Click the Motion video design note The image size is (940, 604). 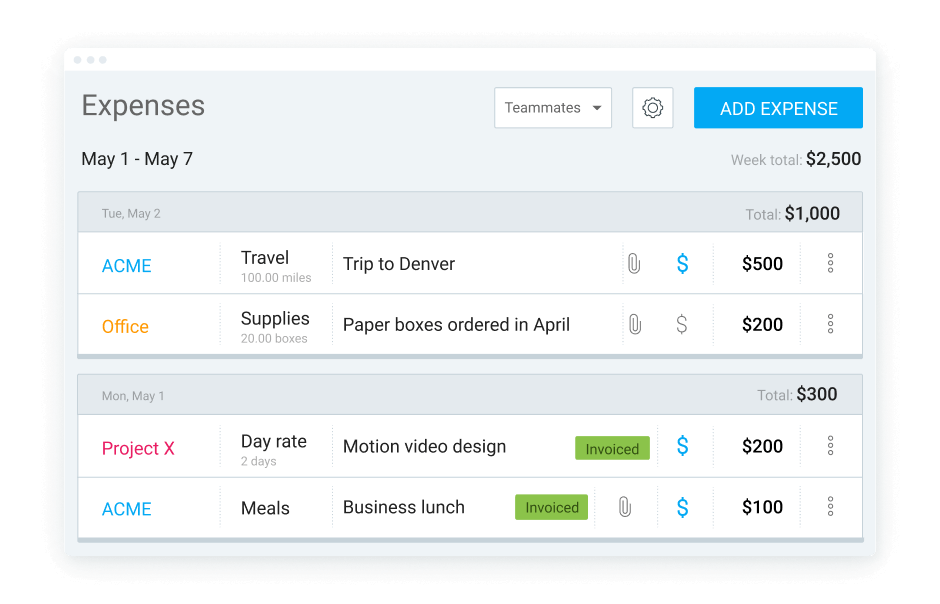(x=424, y=446)
